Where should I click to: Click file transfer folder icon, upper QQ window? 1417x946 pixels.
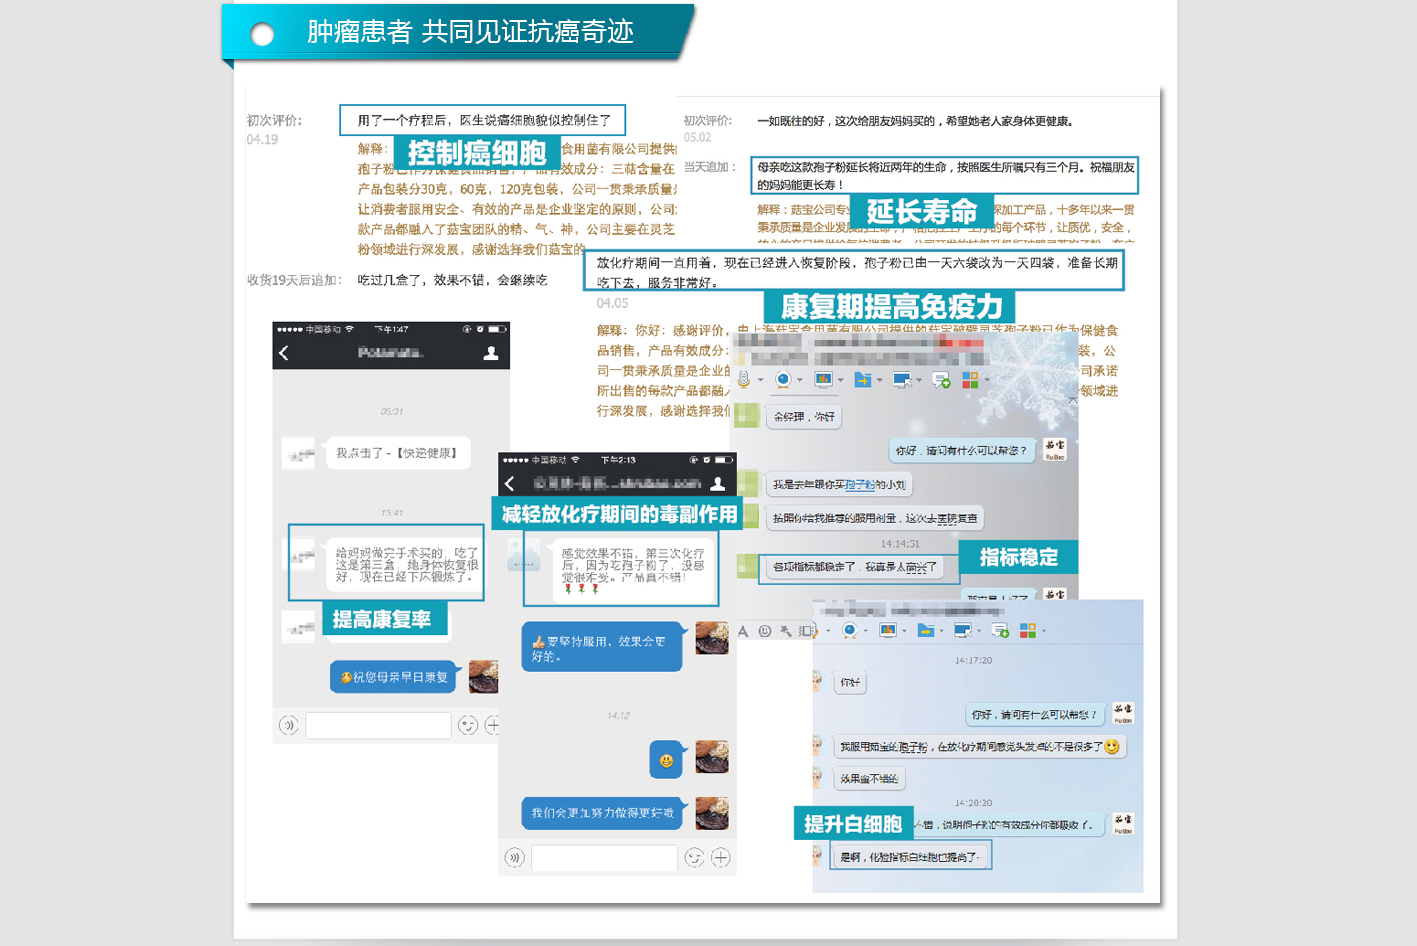pyautogui.click(x=862, y=379)
